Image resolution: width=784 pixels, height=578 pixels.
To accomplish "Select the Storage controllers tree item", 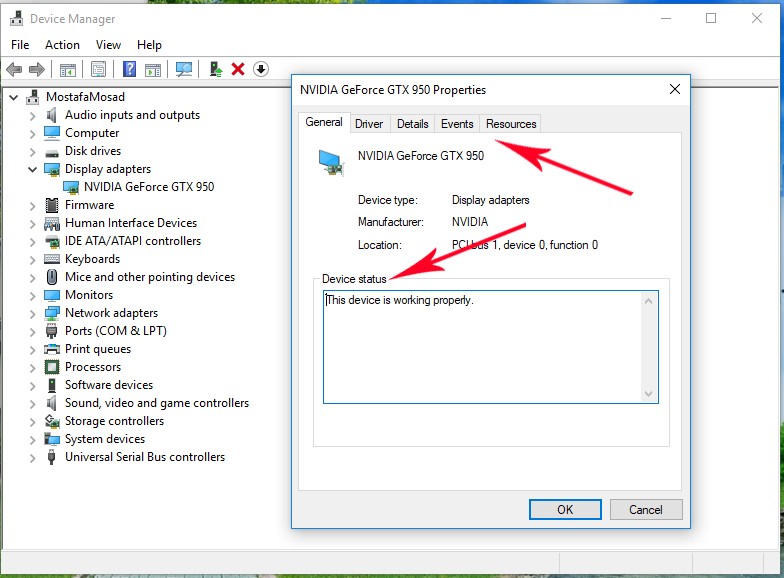I will 114,421.
